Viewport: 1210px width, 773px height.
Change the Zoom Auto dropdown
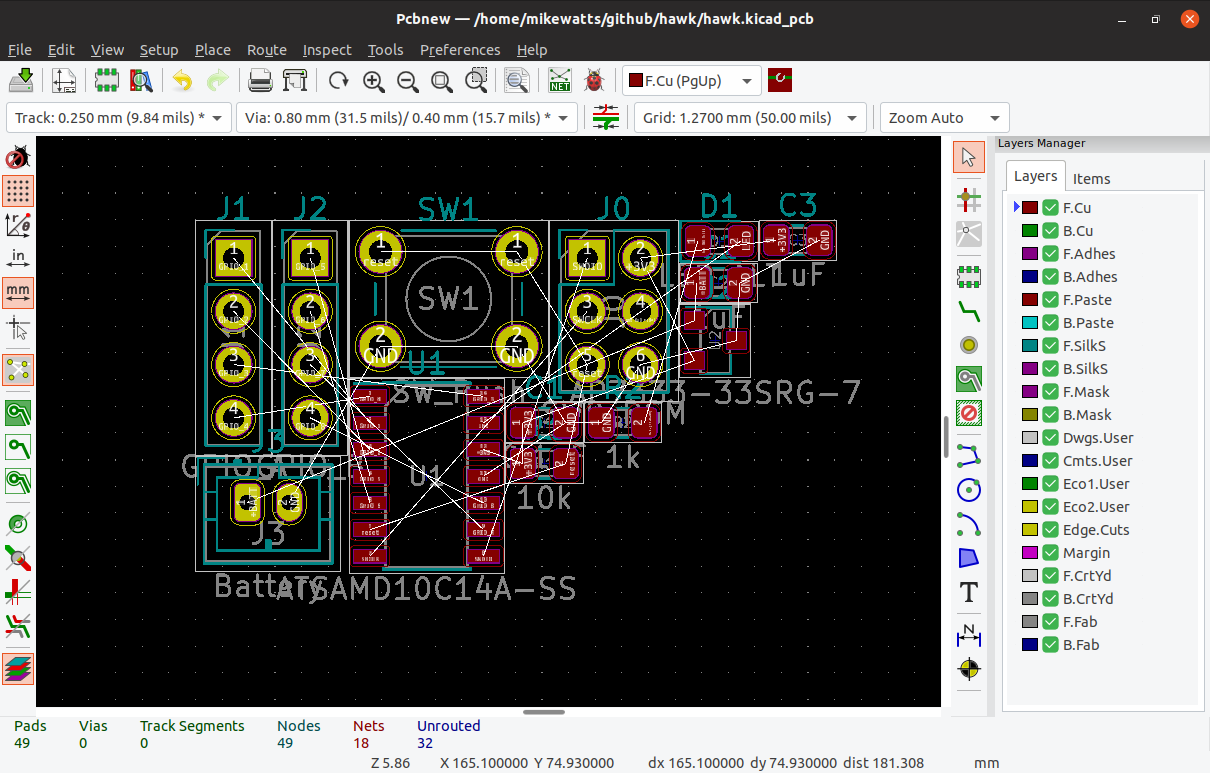[995, 117]
